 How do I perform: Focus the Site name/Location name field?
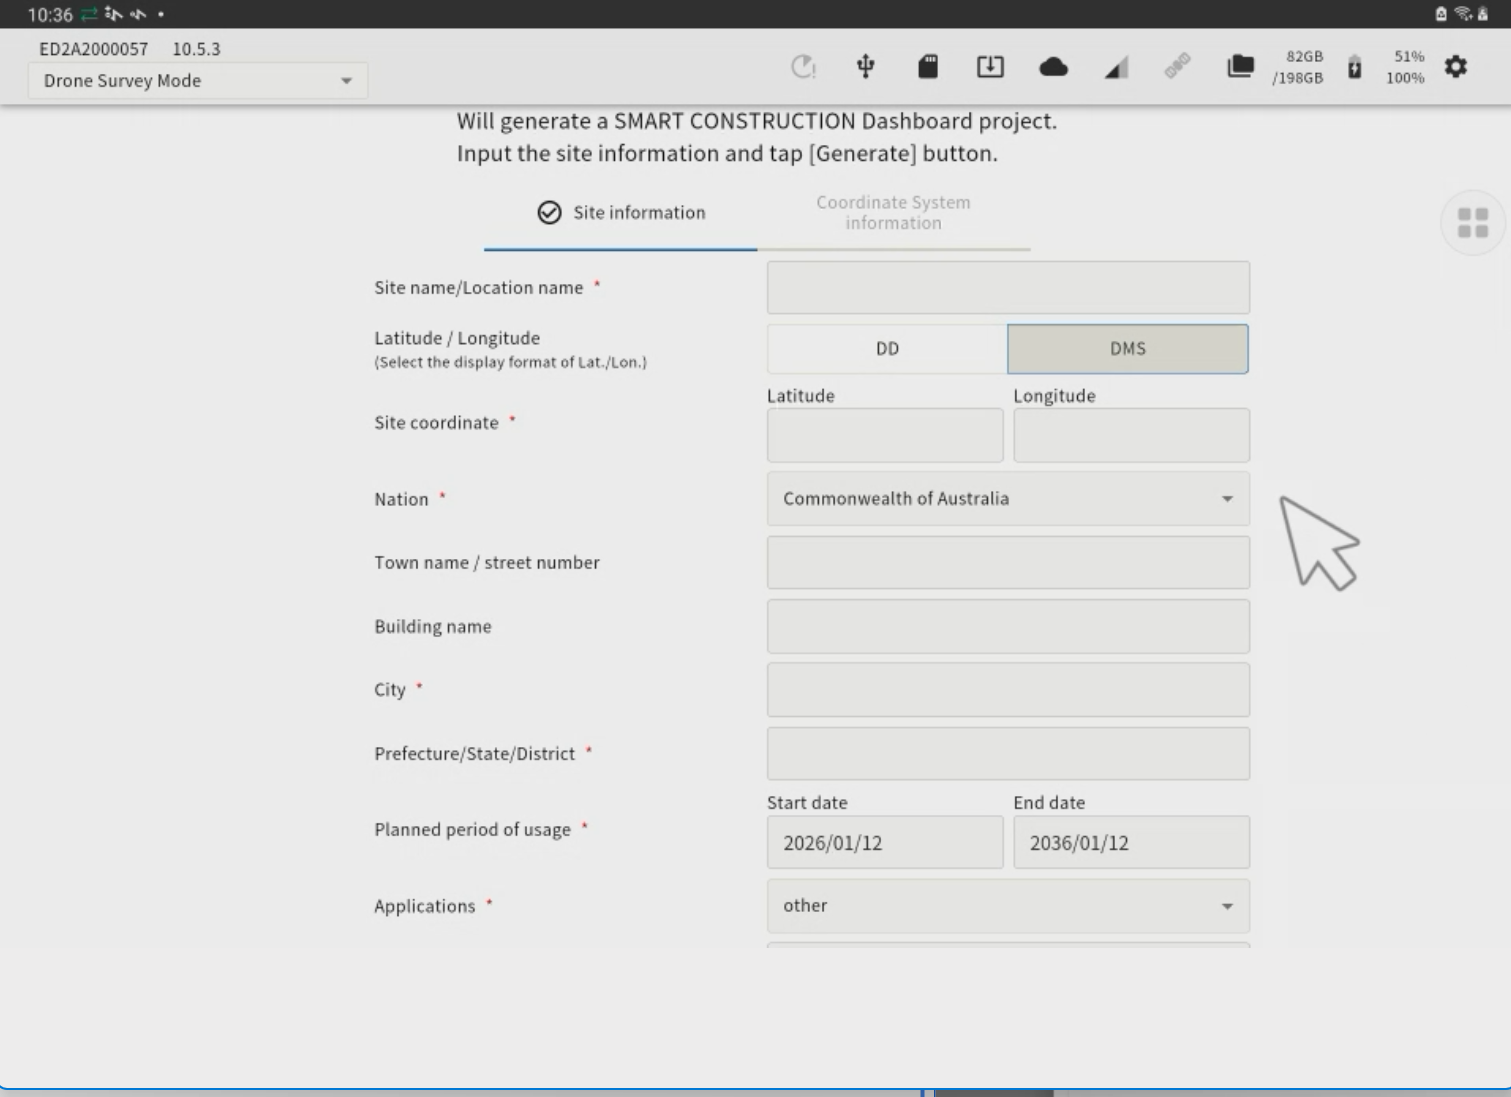tap(1008, 288)
